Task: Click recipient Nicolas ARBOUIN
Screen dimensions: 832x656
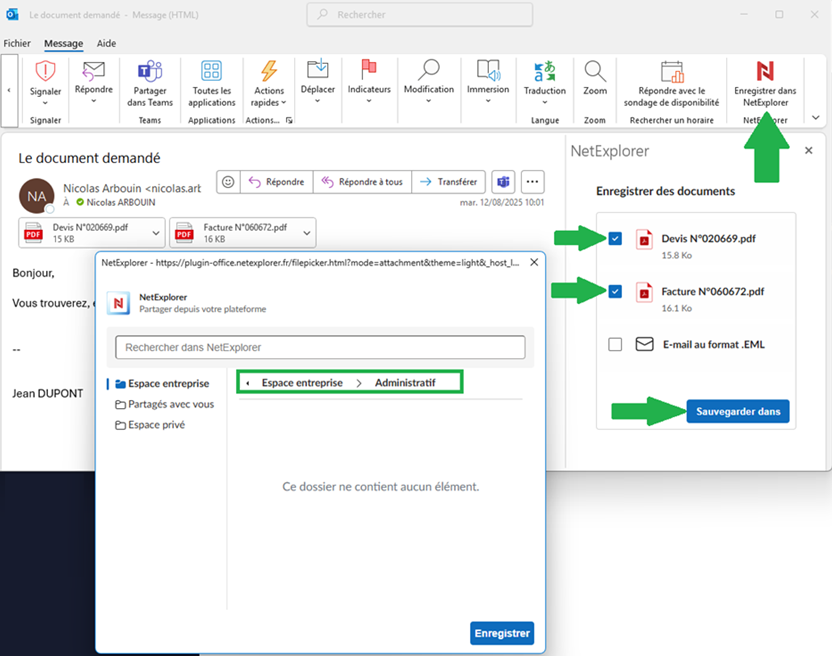Action: [x=120, y=202]
